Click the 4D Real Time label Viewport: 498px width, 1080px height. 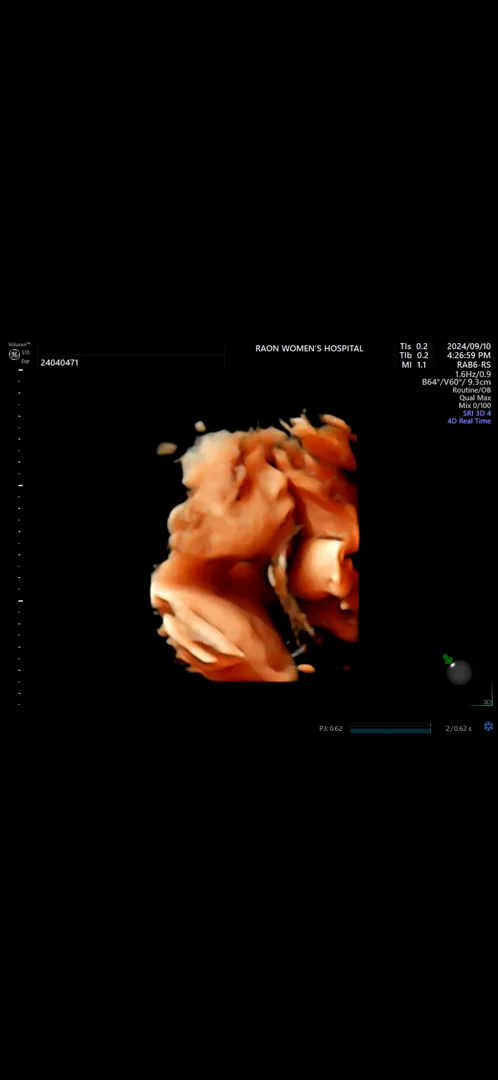469,421
